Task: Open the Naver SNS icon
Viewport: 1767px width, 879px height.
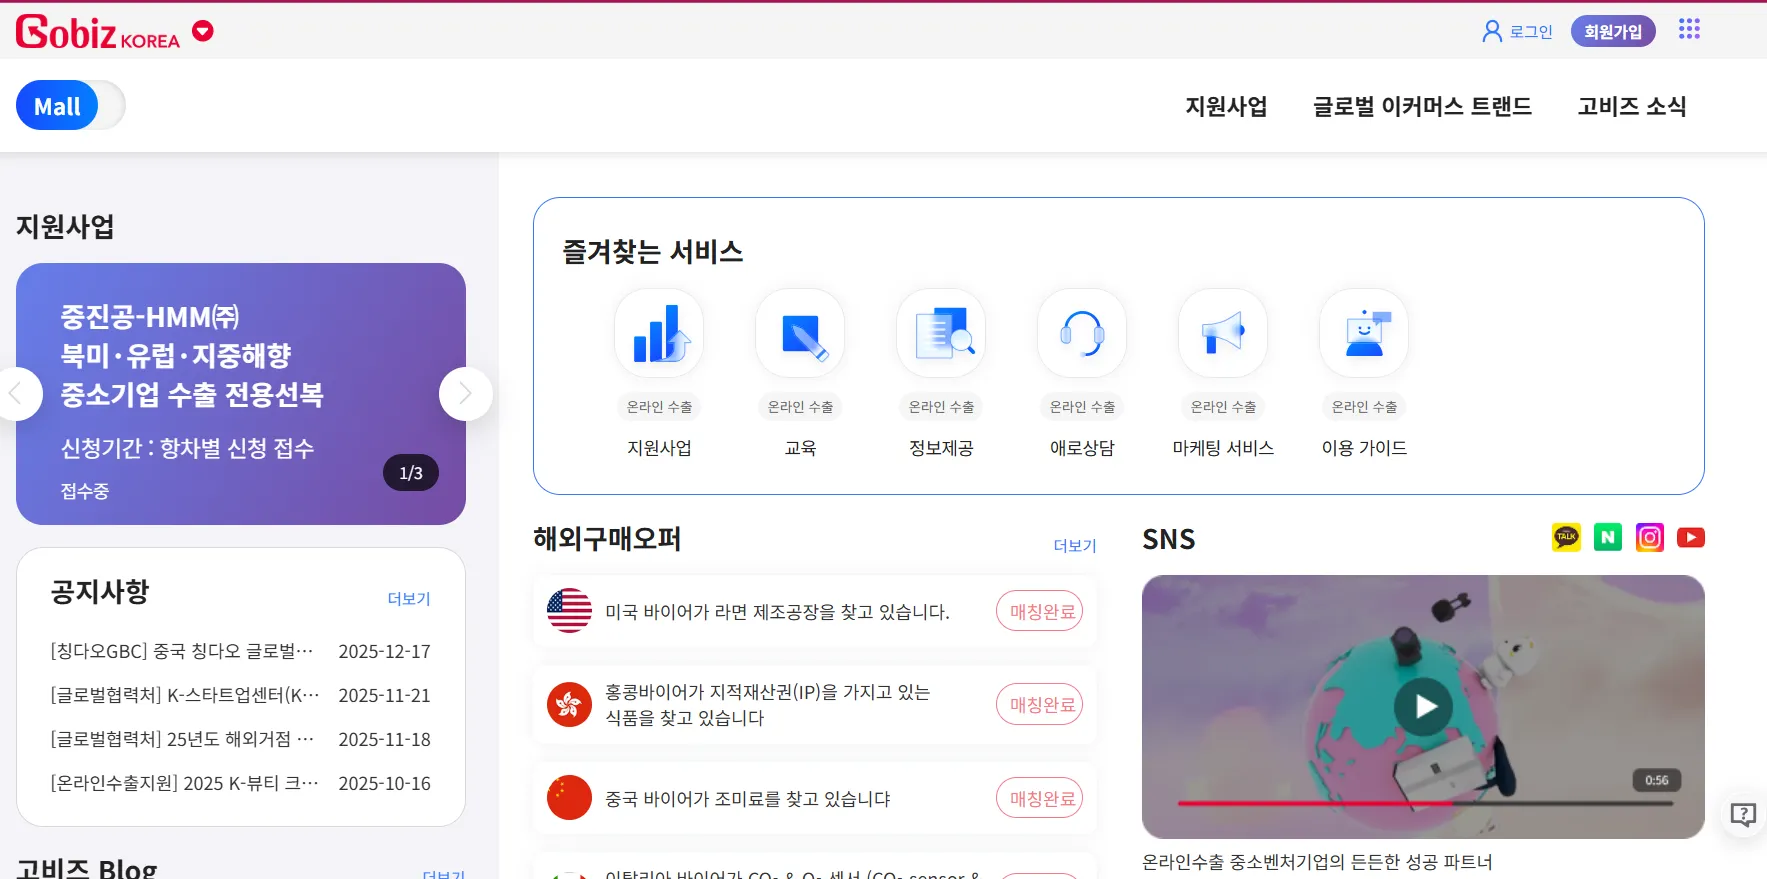Action: click(x=1608, y=537)
